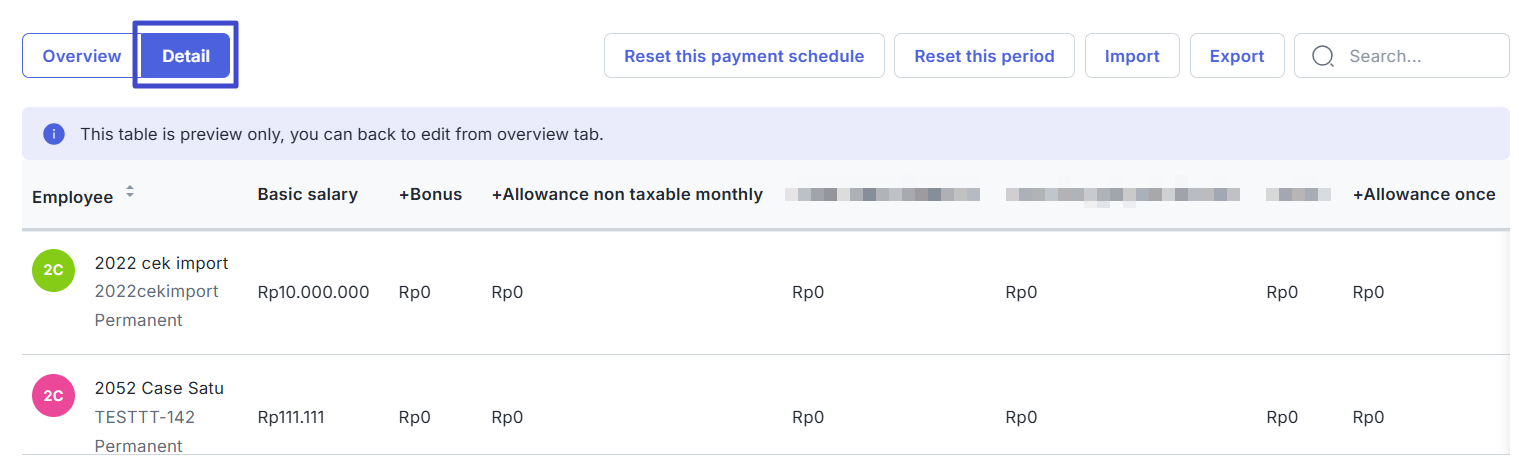Select the pink 2C avatar for 2052 Case Satu

pos(54,395)
